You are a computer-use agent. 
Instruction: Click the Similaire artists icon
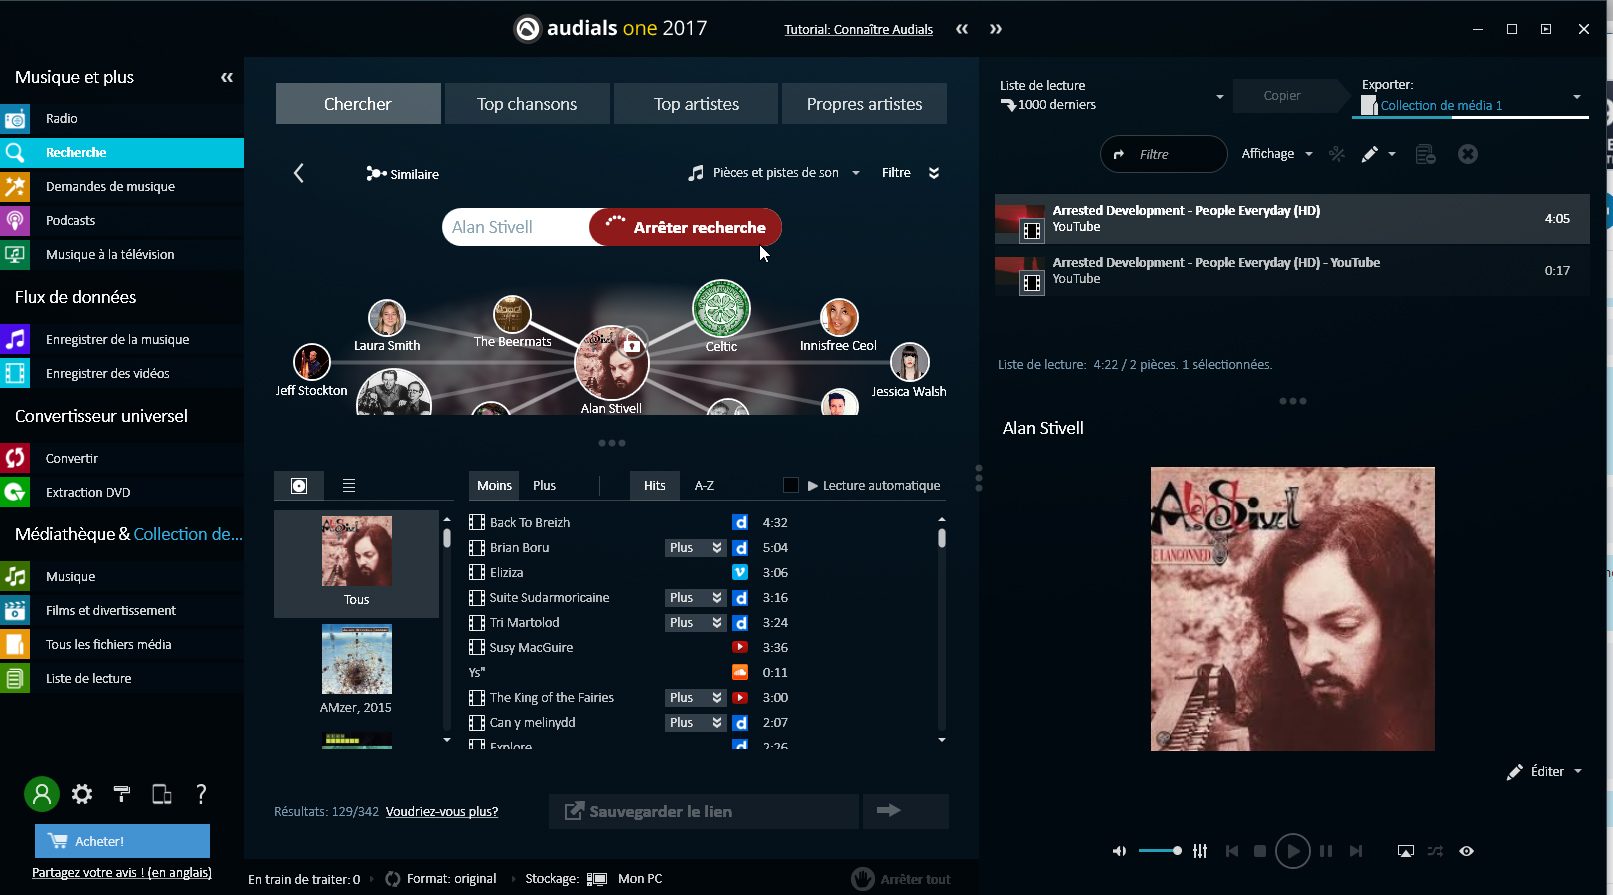pyautogui.click(x=376, y=174)
